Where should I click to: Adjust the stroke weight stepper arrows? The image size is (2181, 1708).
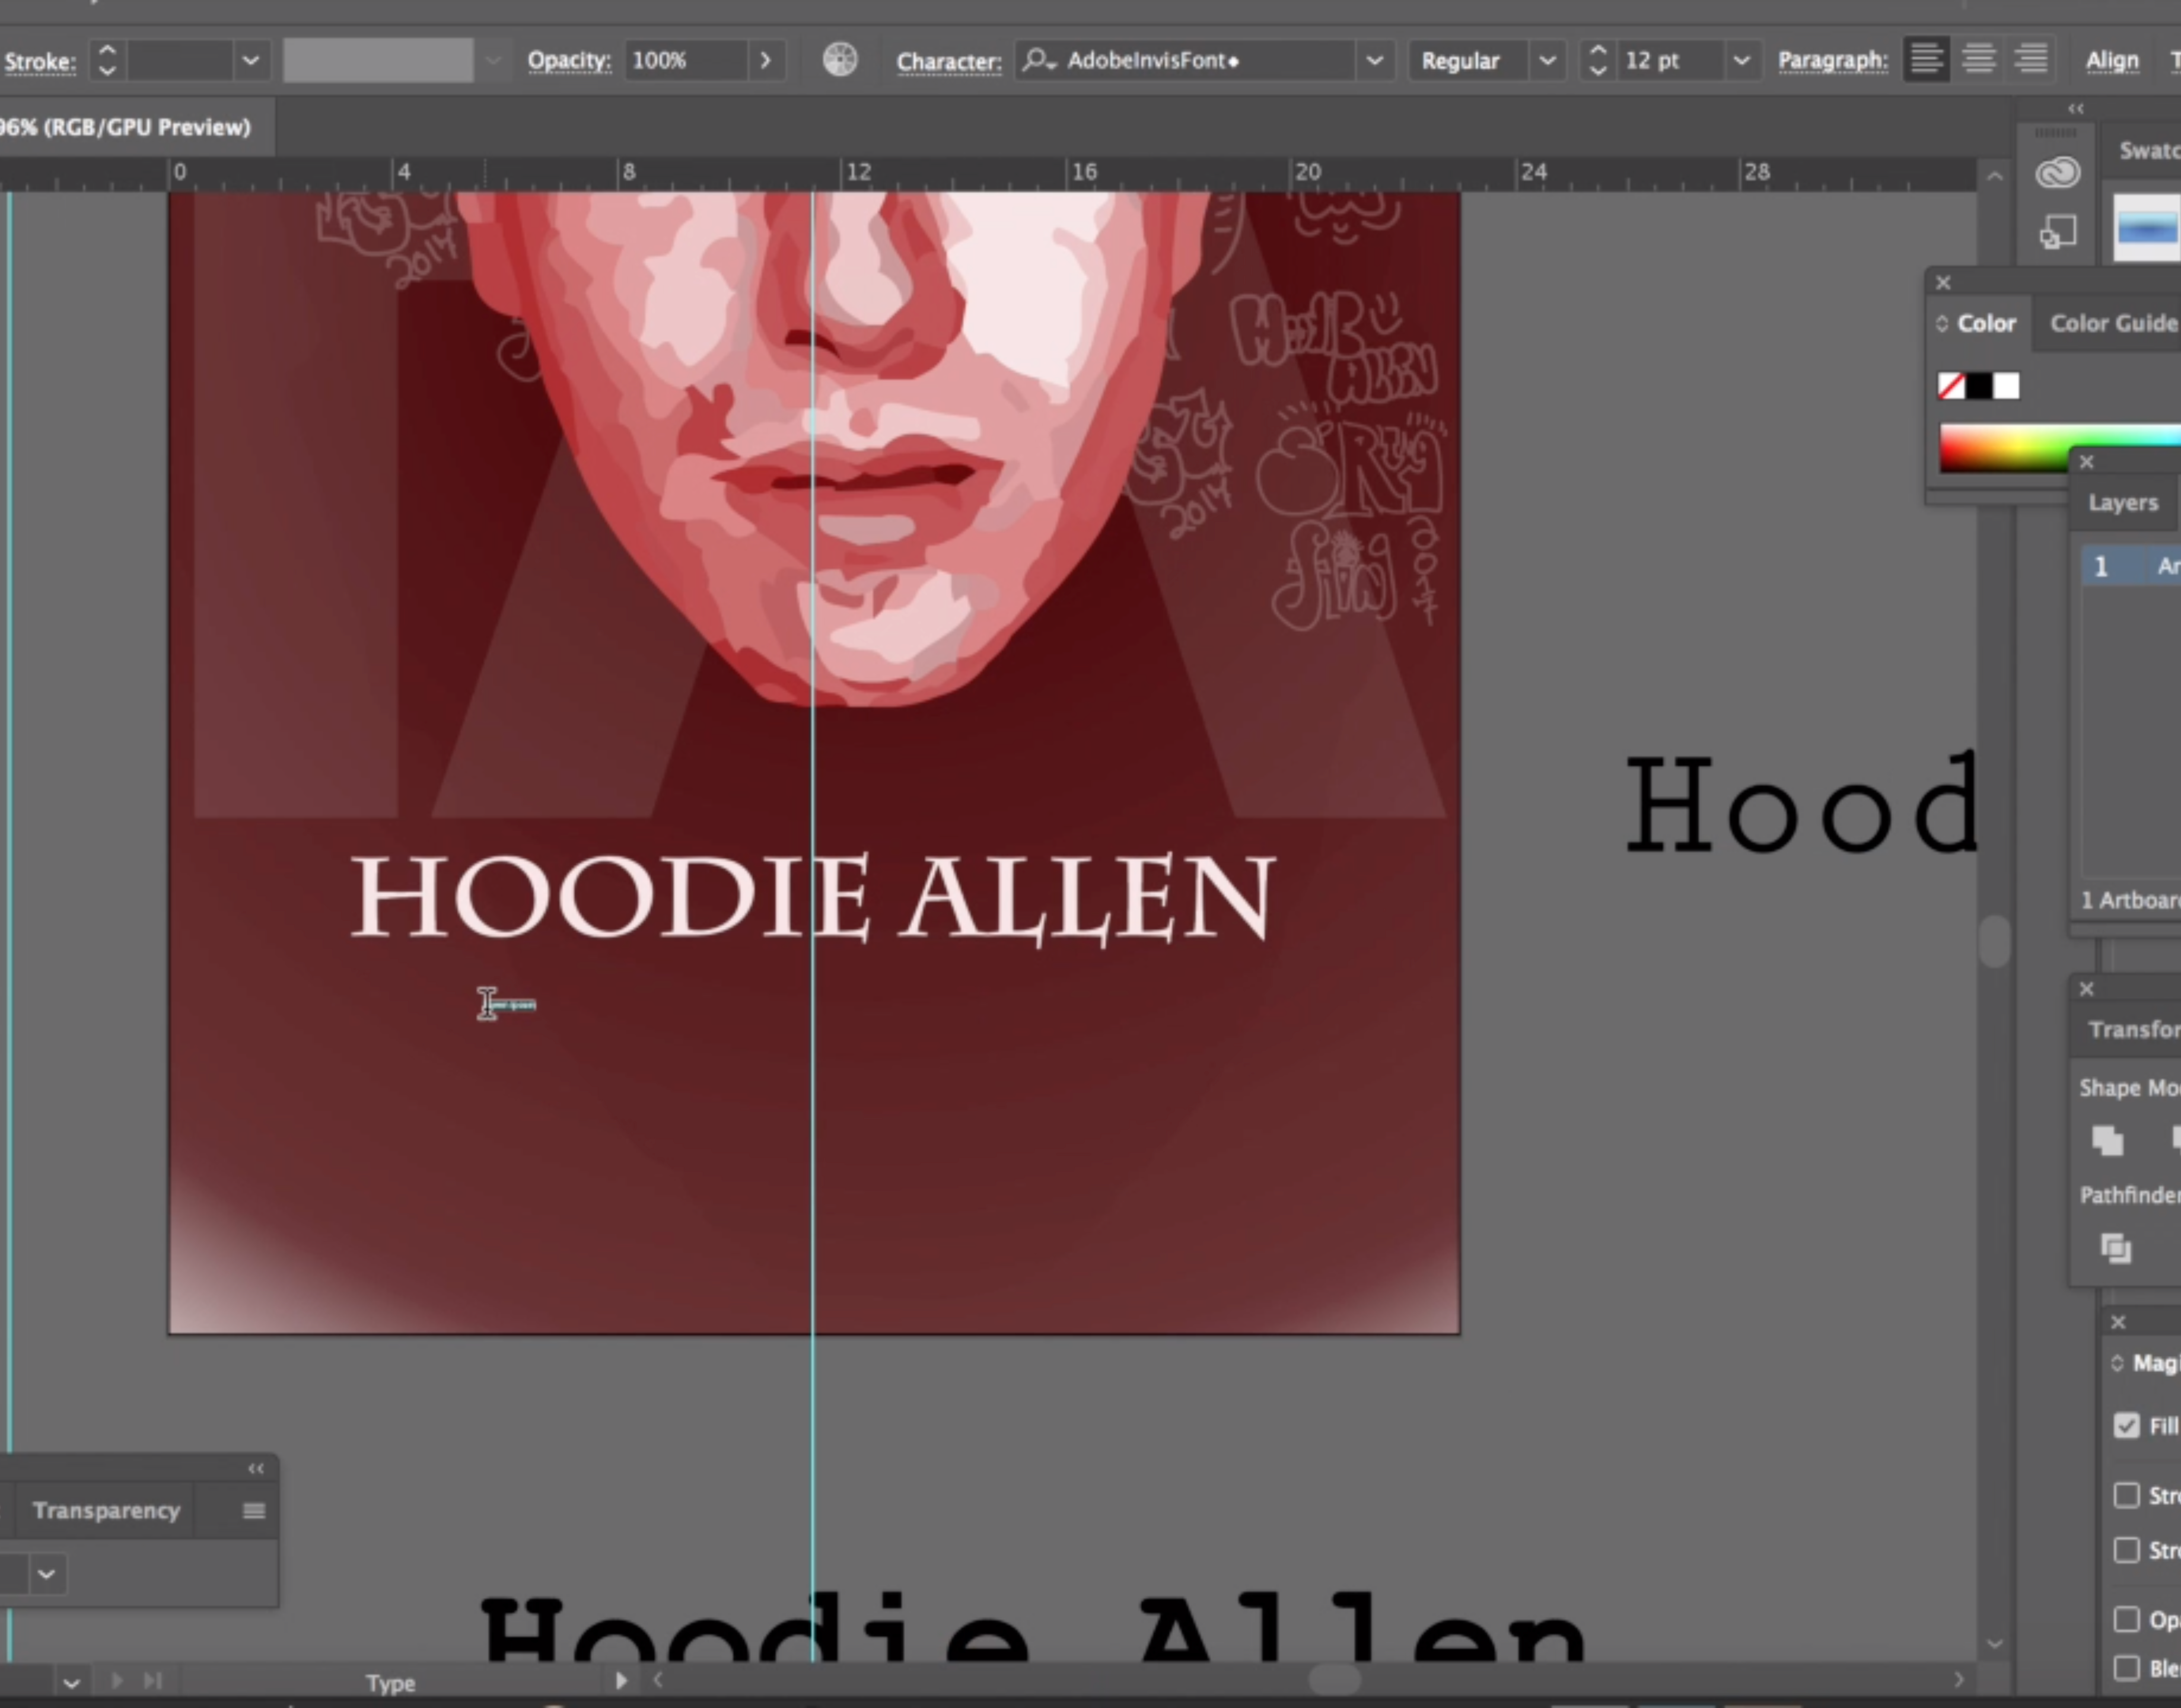coord(107,61)
